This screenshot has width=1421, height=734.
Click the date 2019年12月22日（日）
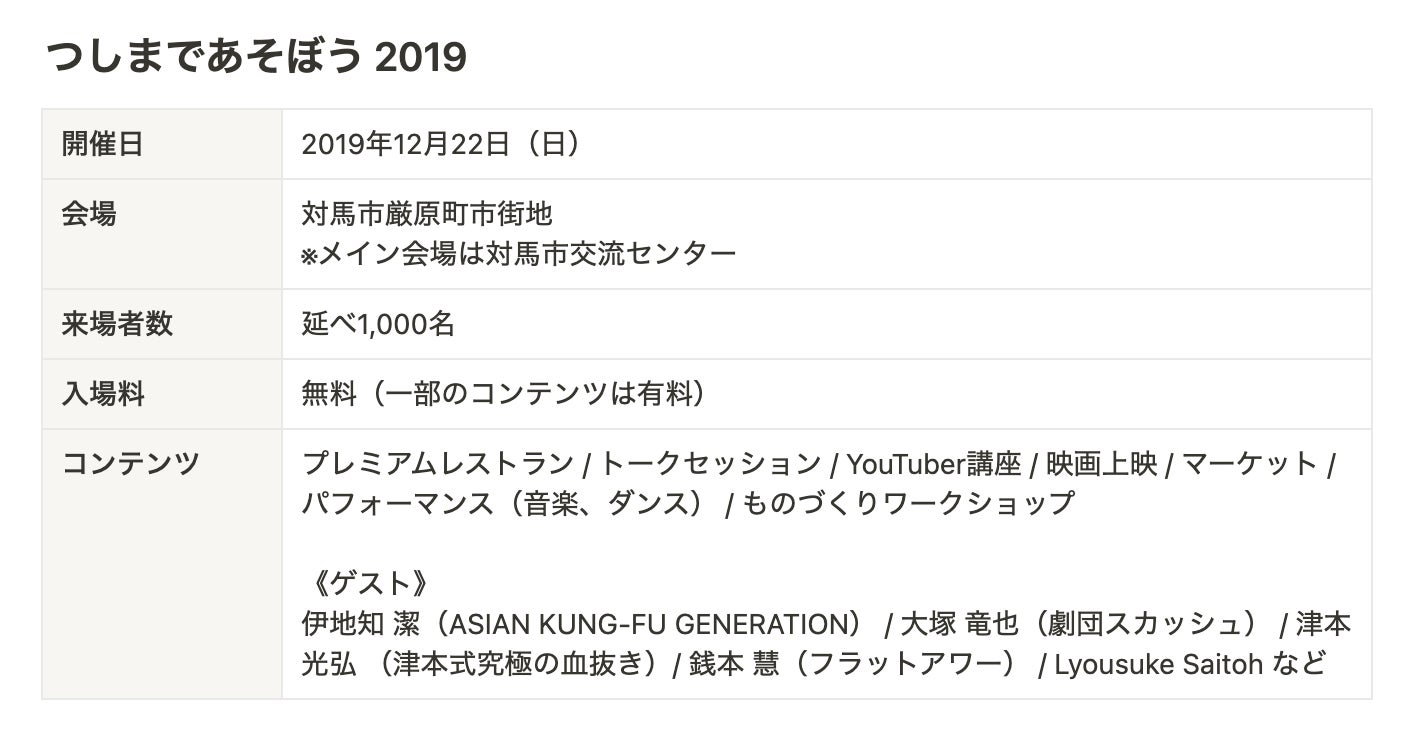point(441,144)
